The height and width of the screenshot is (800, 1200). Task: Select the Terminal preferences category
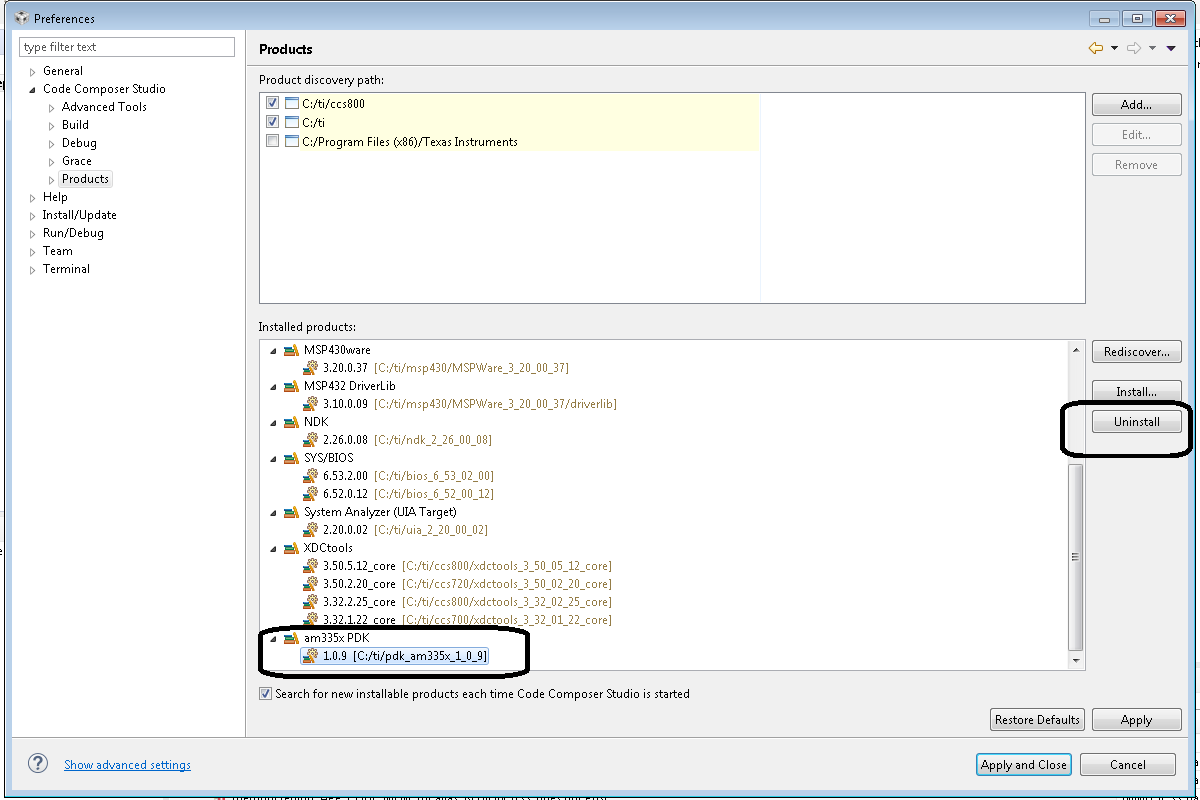tap(66, 269)
